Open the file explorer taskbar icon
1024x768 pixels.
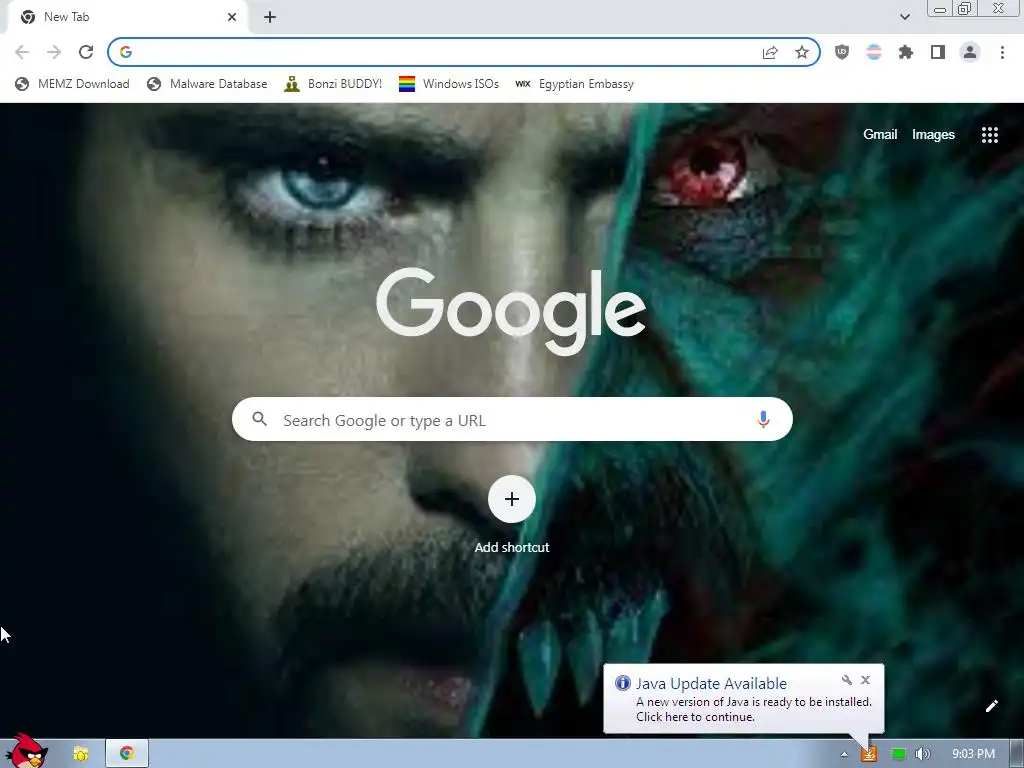point(80,754)
